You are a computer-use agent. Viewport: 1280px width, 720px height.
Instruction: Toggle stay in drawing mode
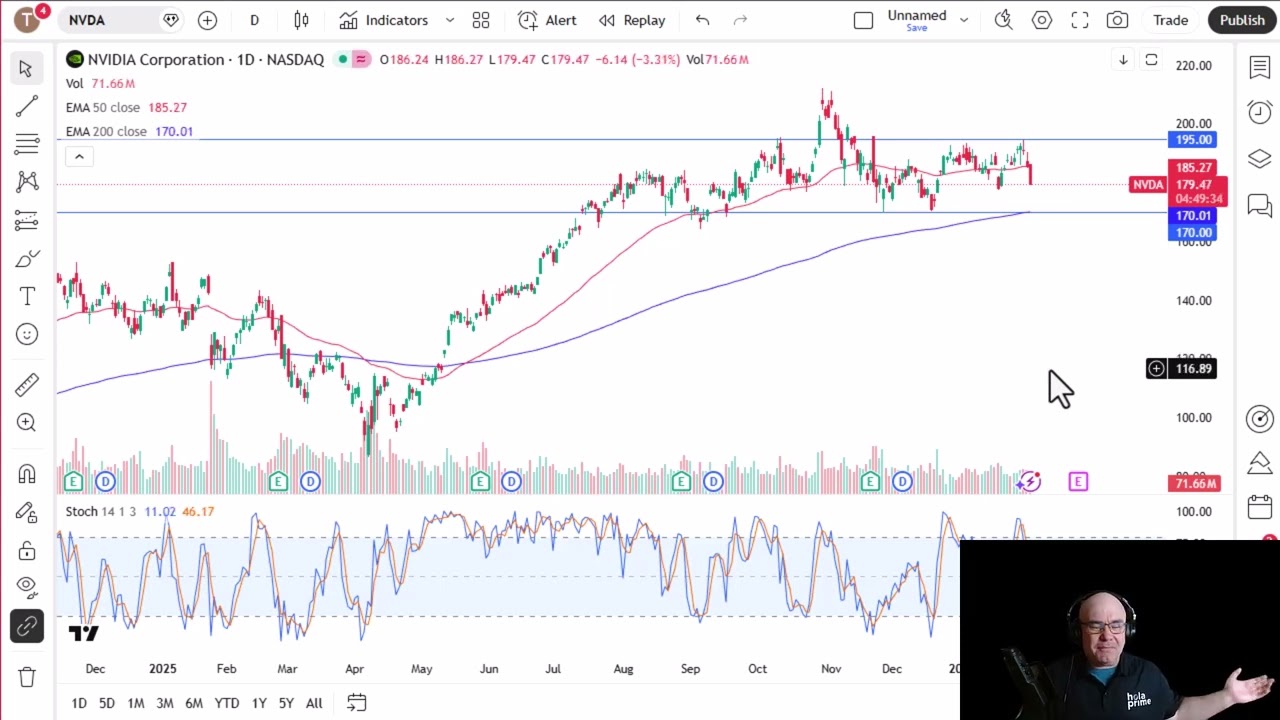(x=26, y=513)
